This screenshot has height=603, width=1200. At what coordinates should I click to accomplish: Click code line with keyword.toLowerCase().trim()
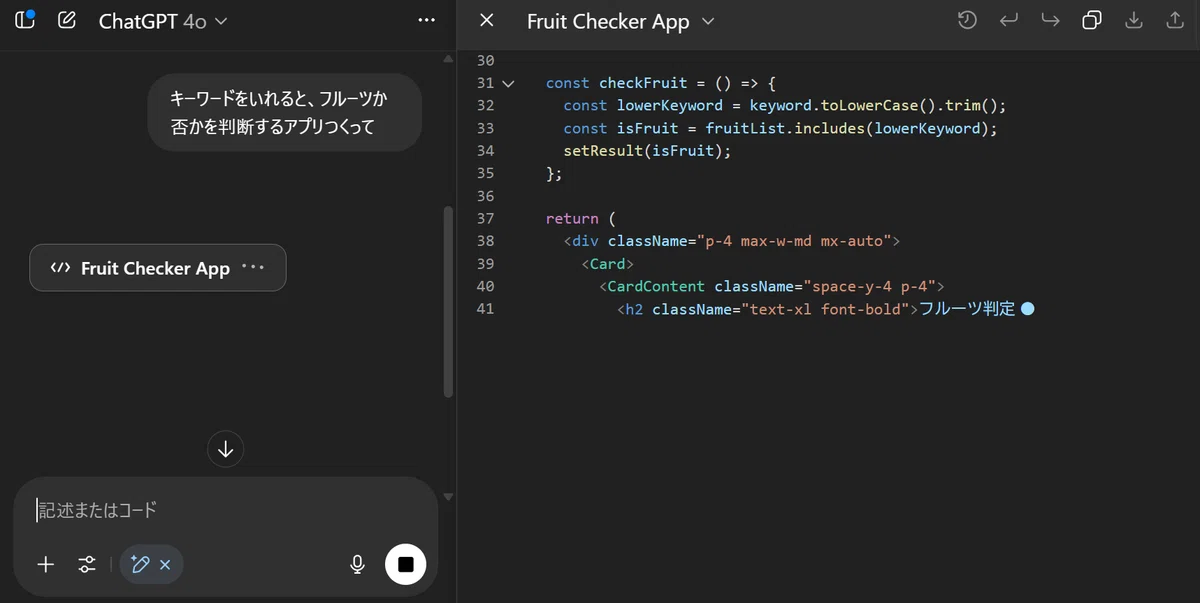tap(784, 105)
